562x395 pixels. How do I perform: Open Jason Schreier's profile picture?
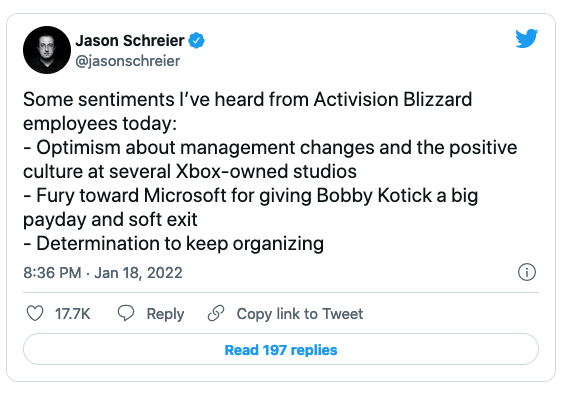pos(47,50)
